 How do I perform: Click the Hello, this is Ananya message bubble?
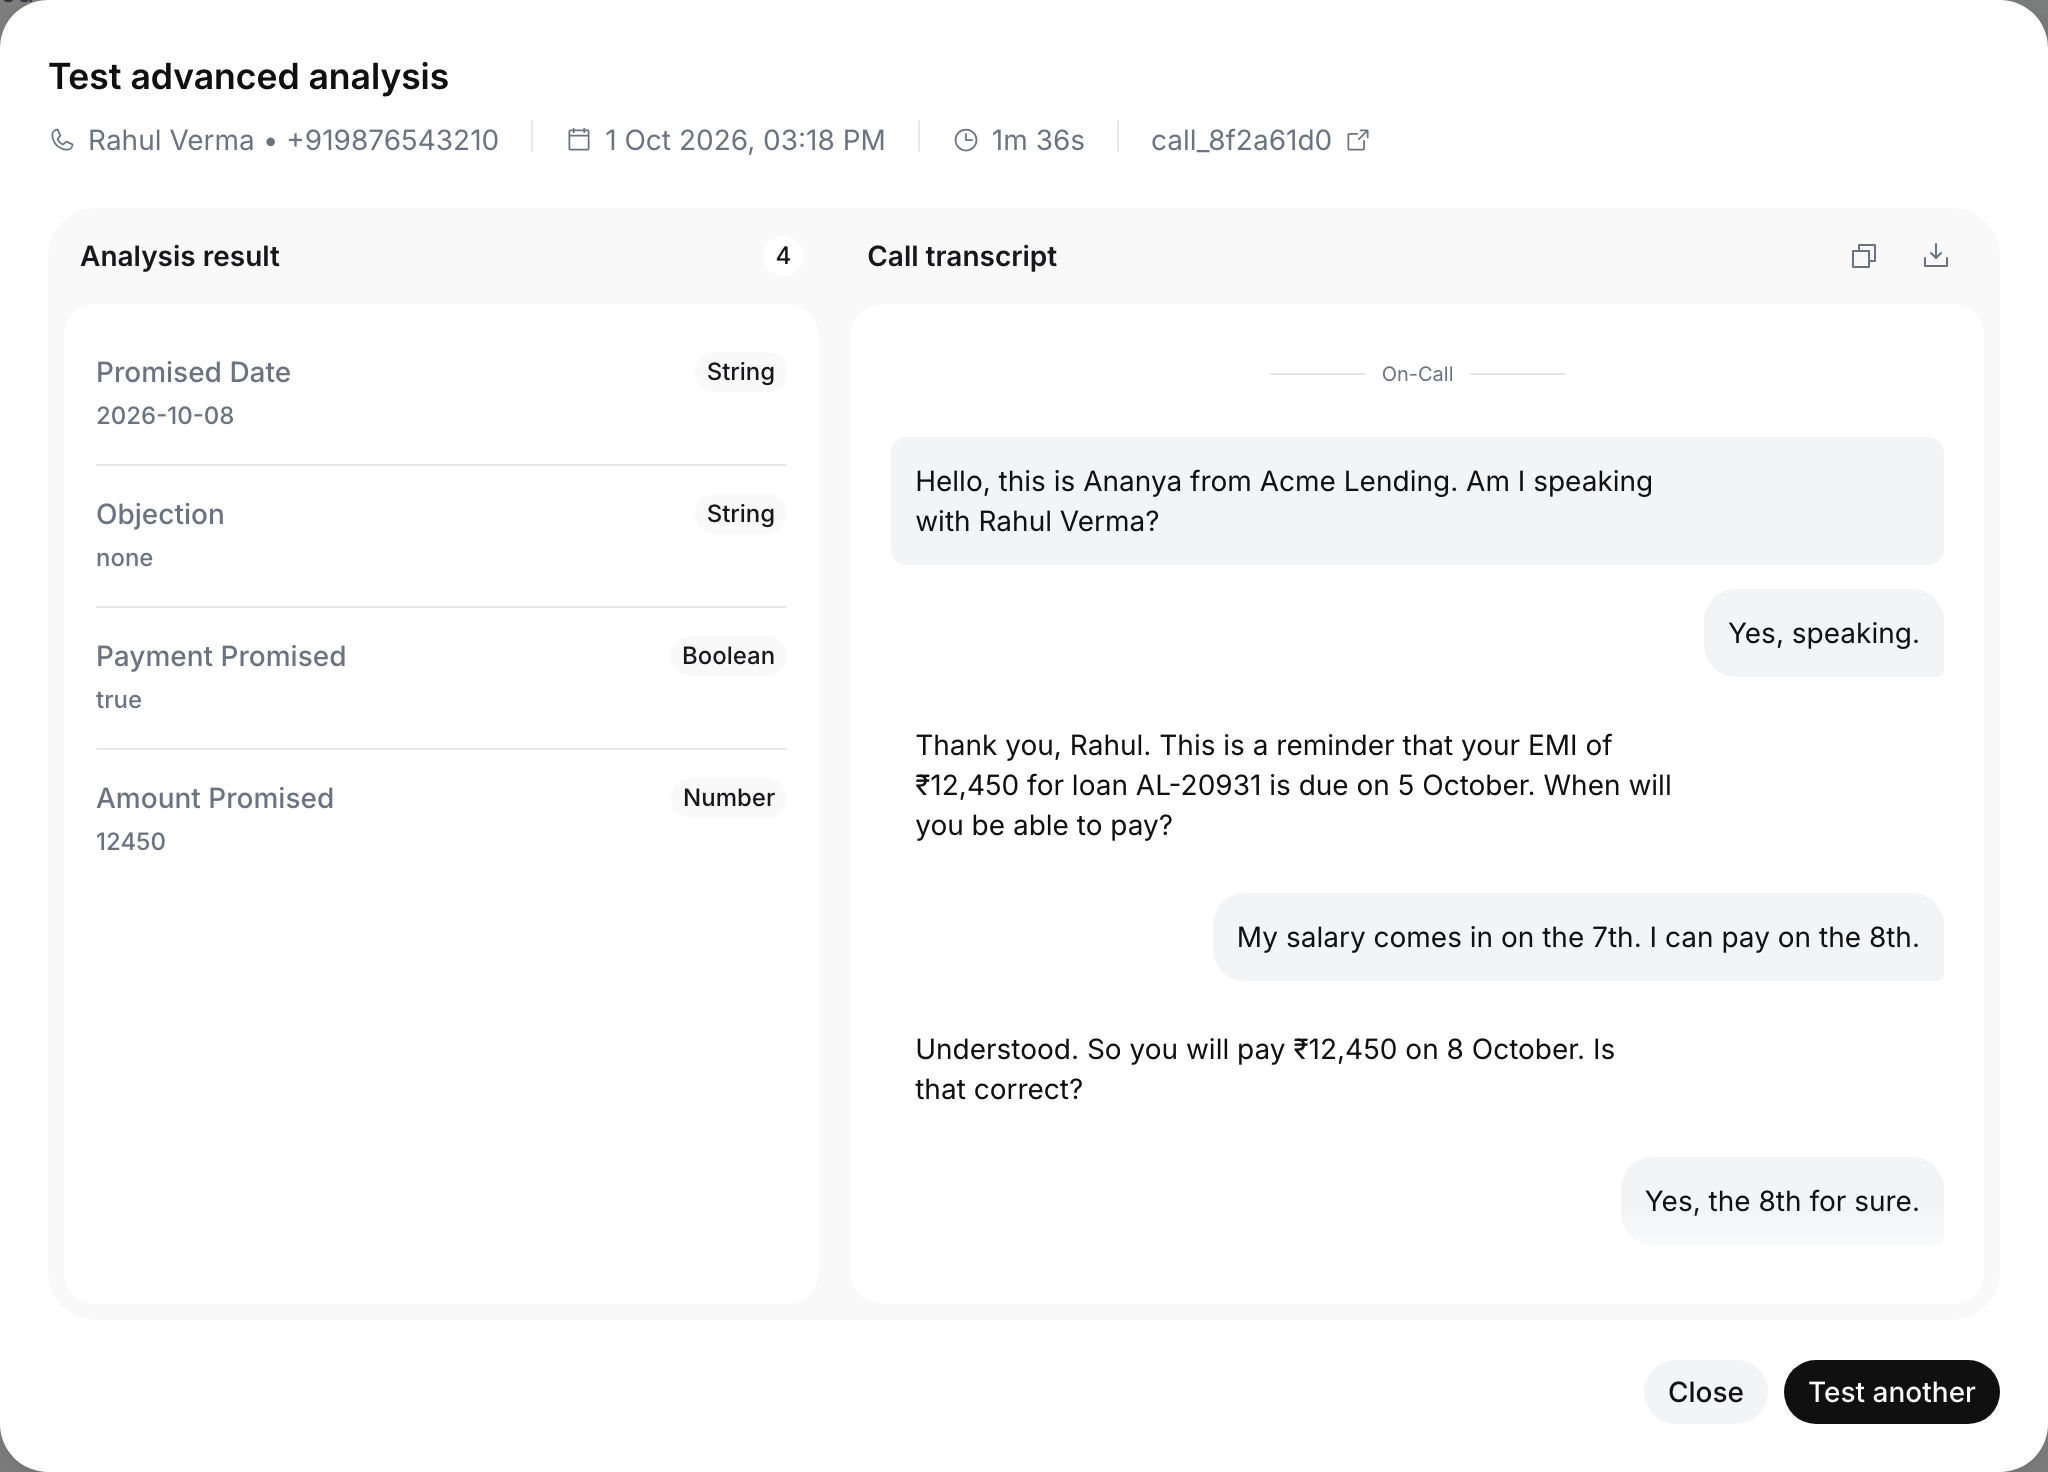click(x=1417, y=501)
